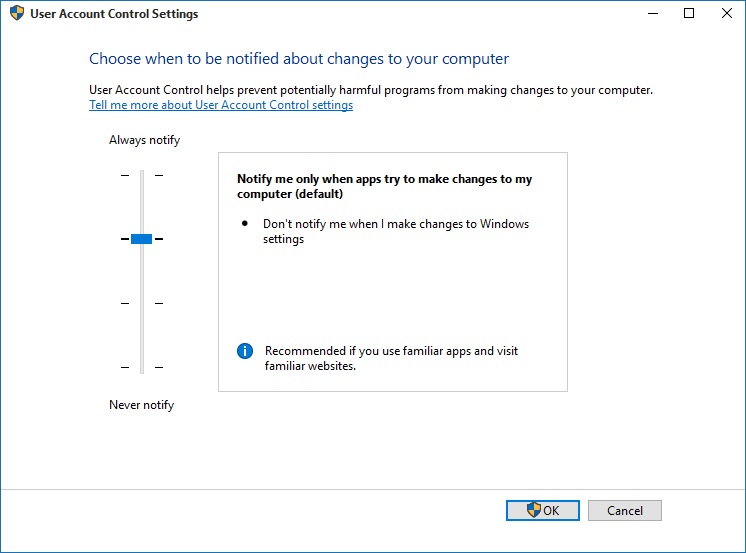Click the Never notify label below the slider

pos(142,405)
